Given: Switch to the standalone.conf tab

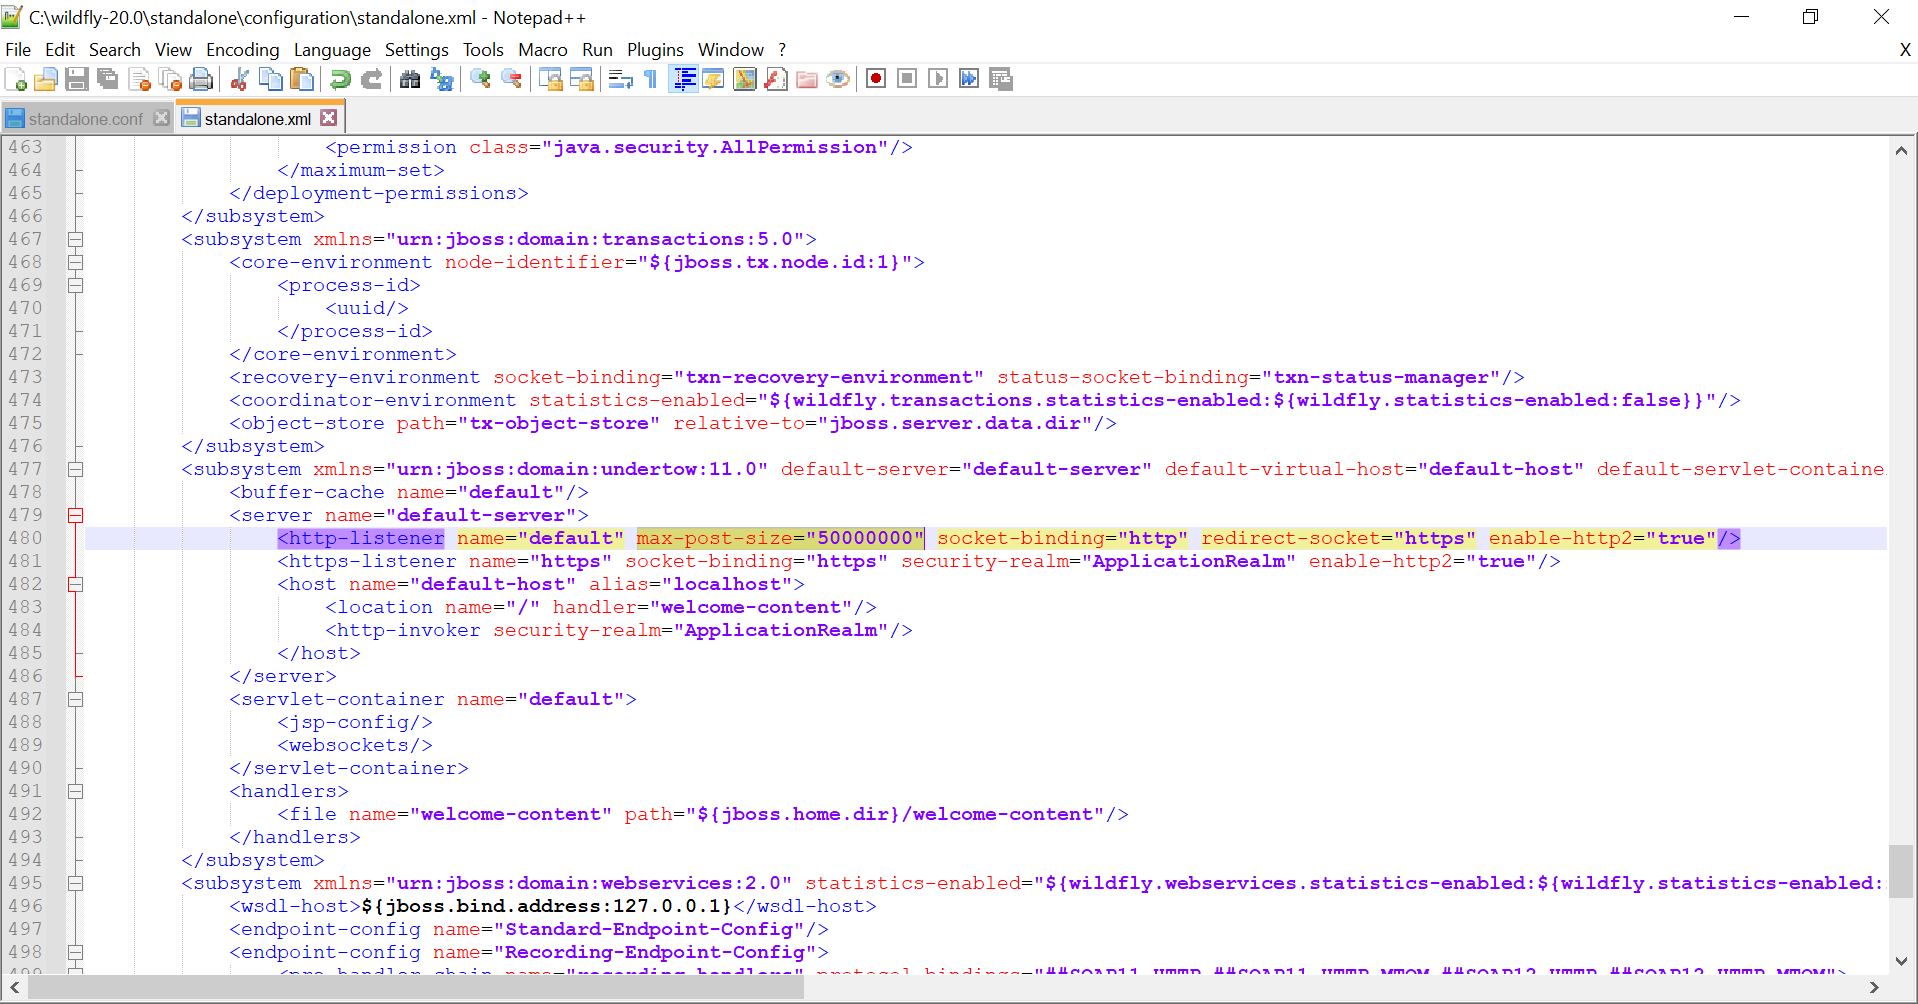Looking at the screenshot, I should [85, 119].
